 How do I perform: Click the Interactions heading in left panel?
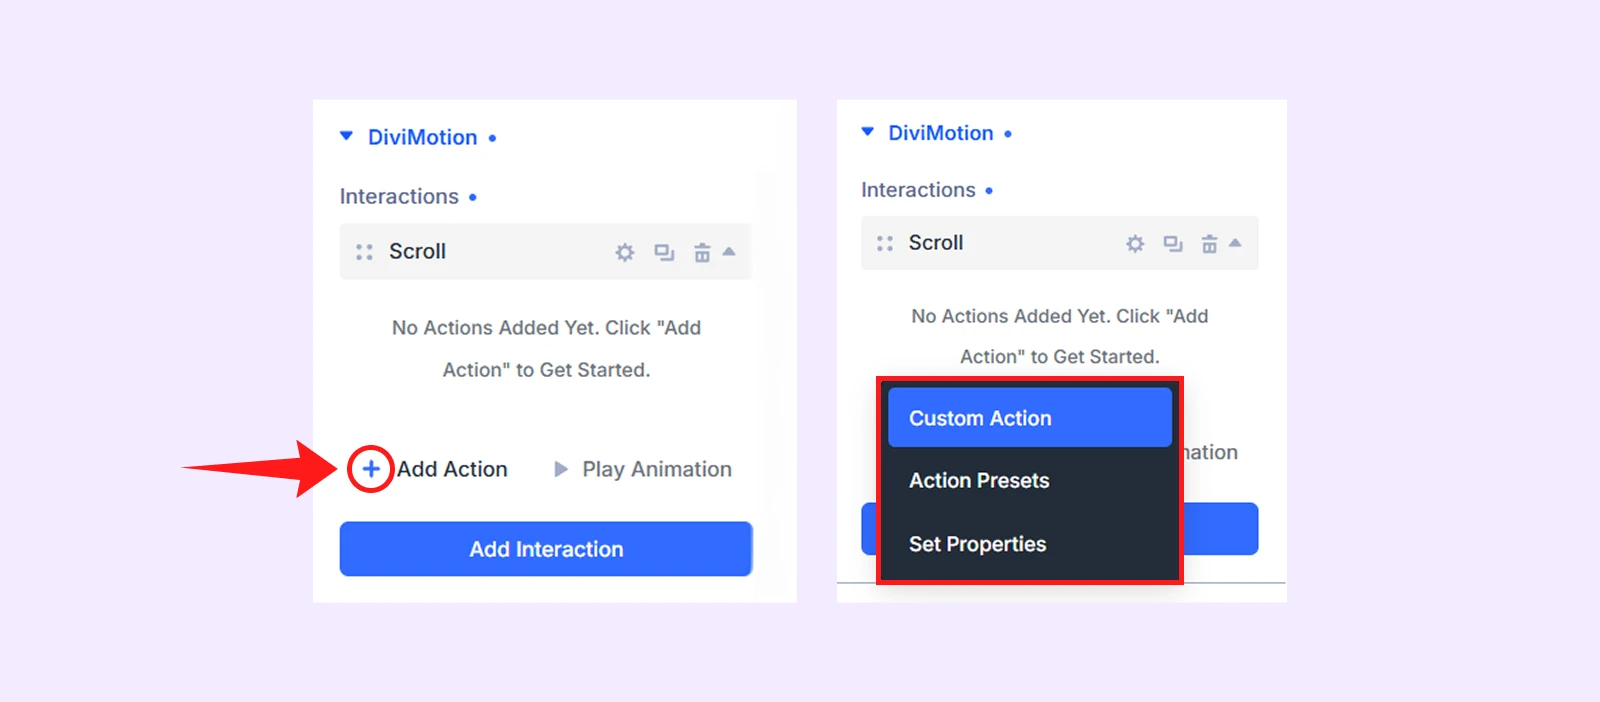[399, 197]
